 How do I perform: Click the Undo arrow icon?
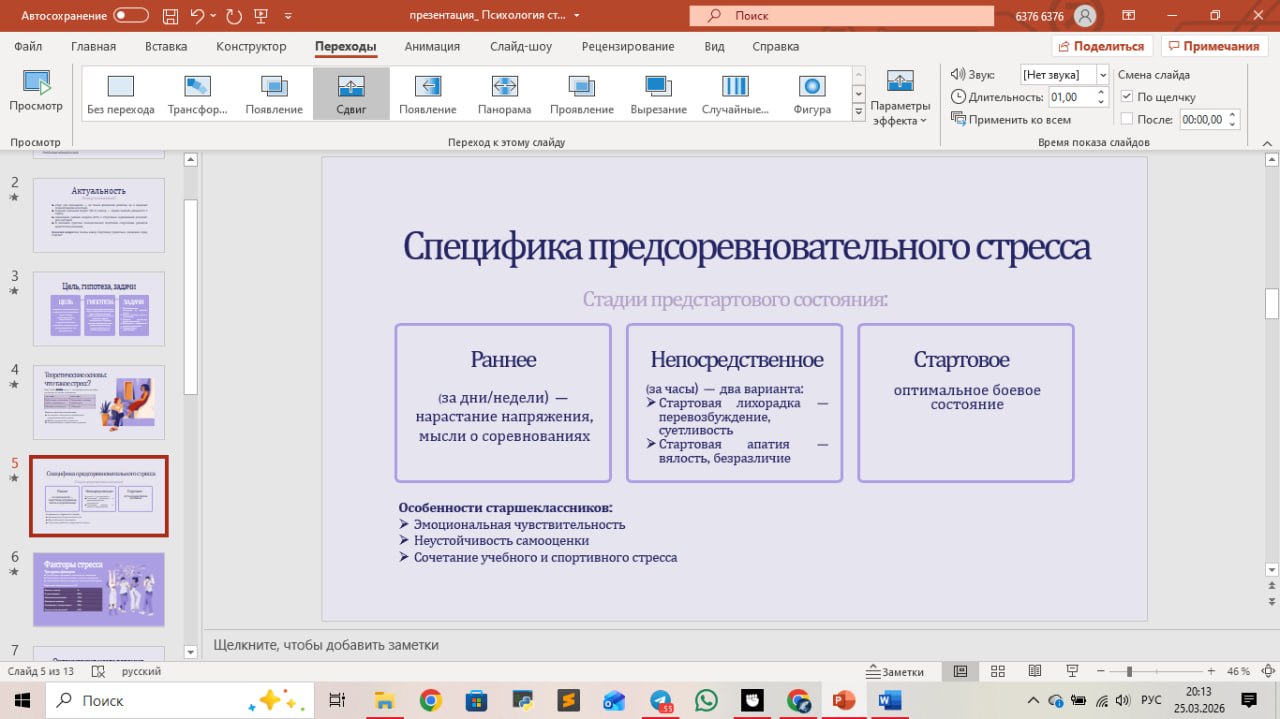[x=198, y=15]
